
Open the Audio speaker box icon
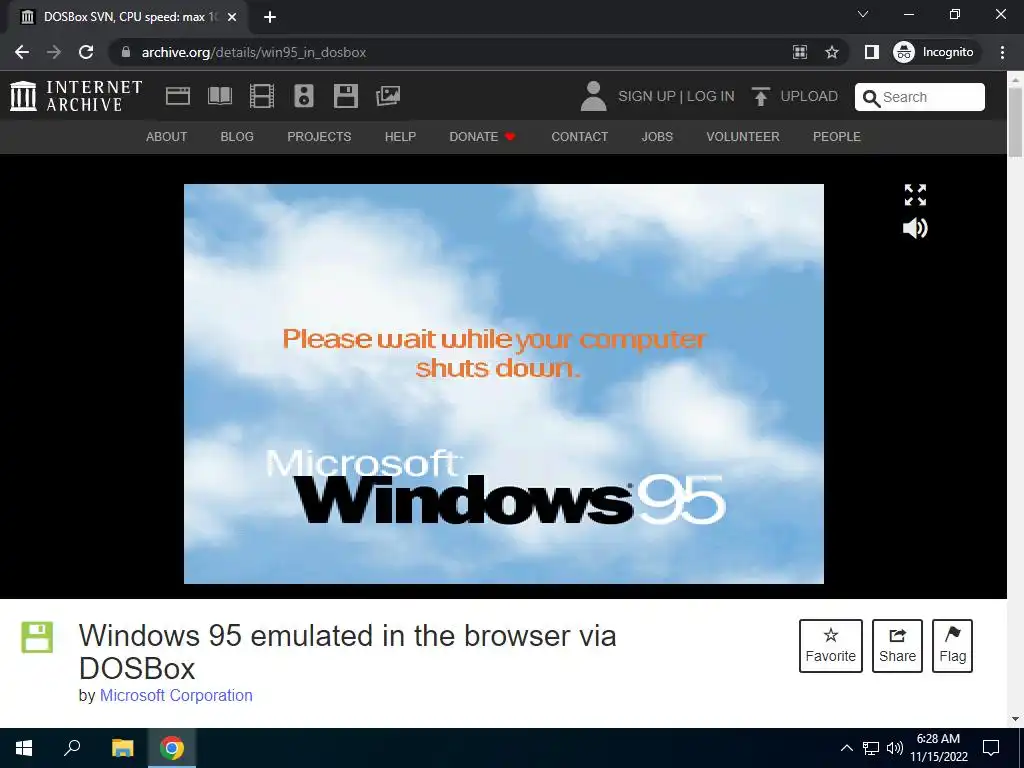[x=304, y=96]
